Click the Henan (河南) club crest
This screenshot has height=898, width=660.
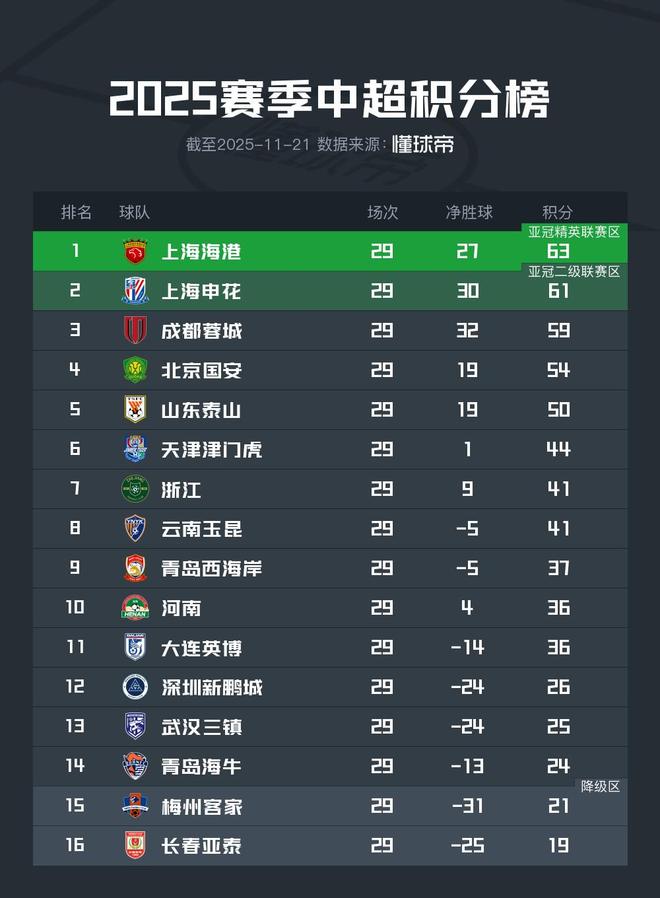[135, 608]
